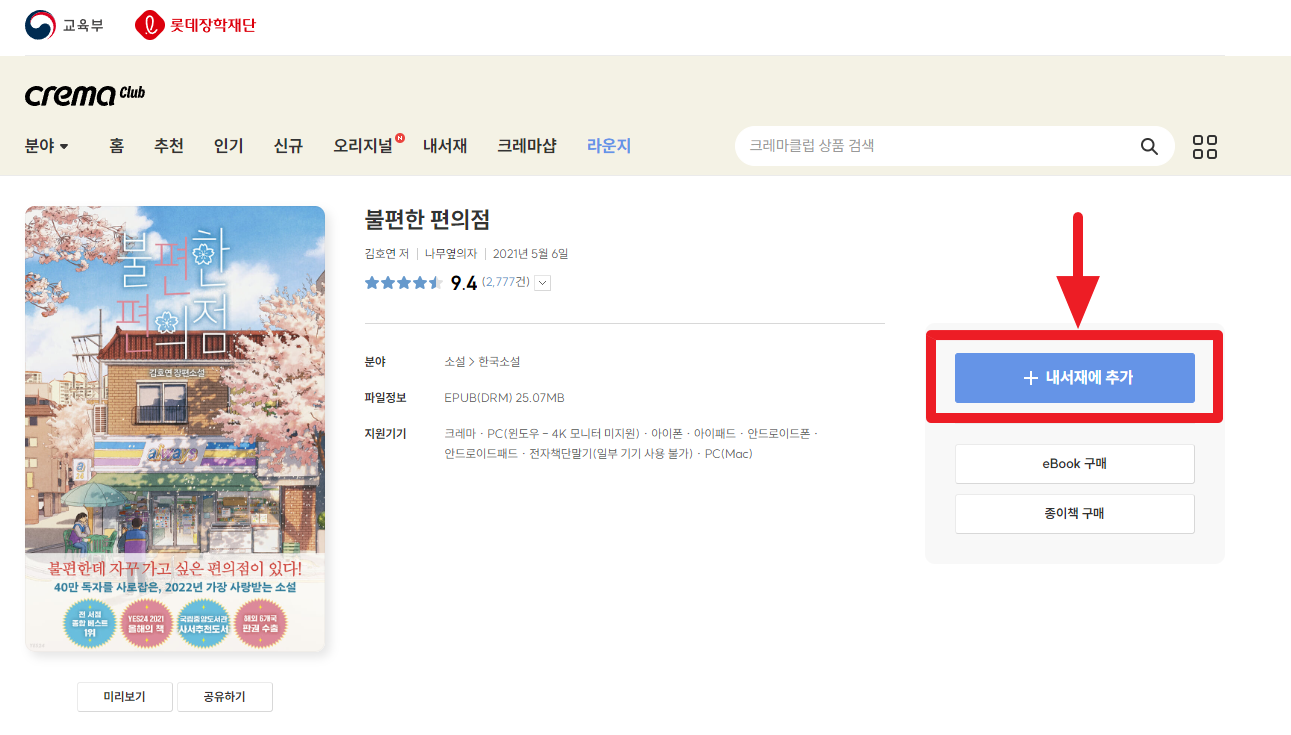The width and height of the screenshot is (1291, 735).
Task: Click the 9.4 rating score
Action: tap(464, 283)
